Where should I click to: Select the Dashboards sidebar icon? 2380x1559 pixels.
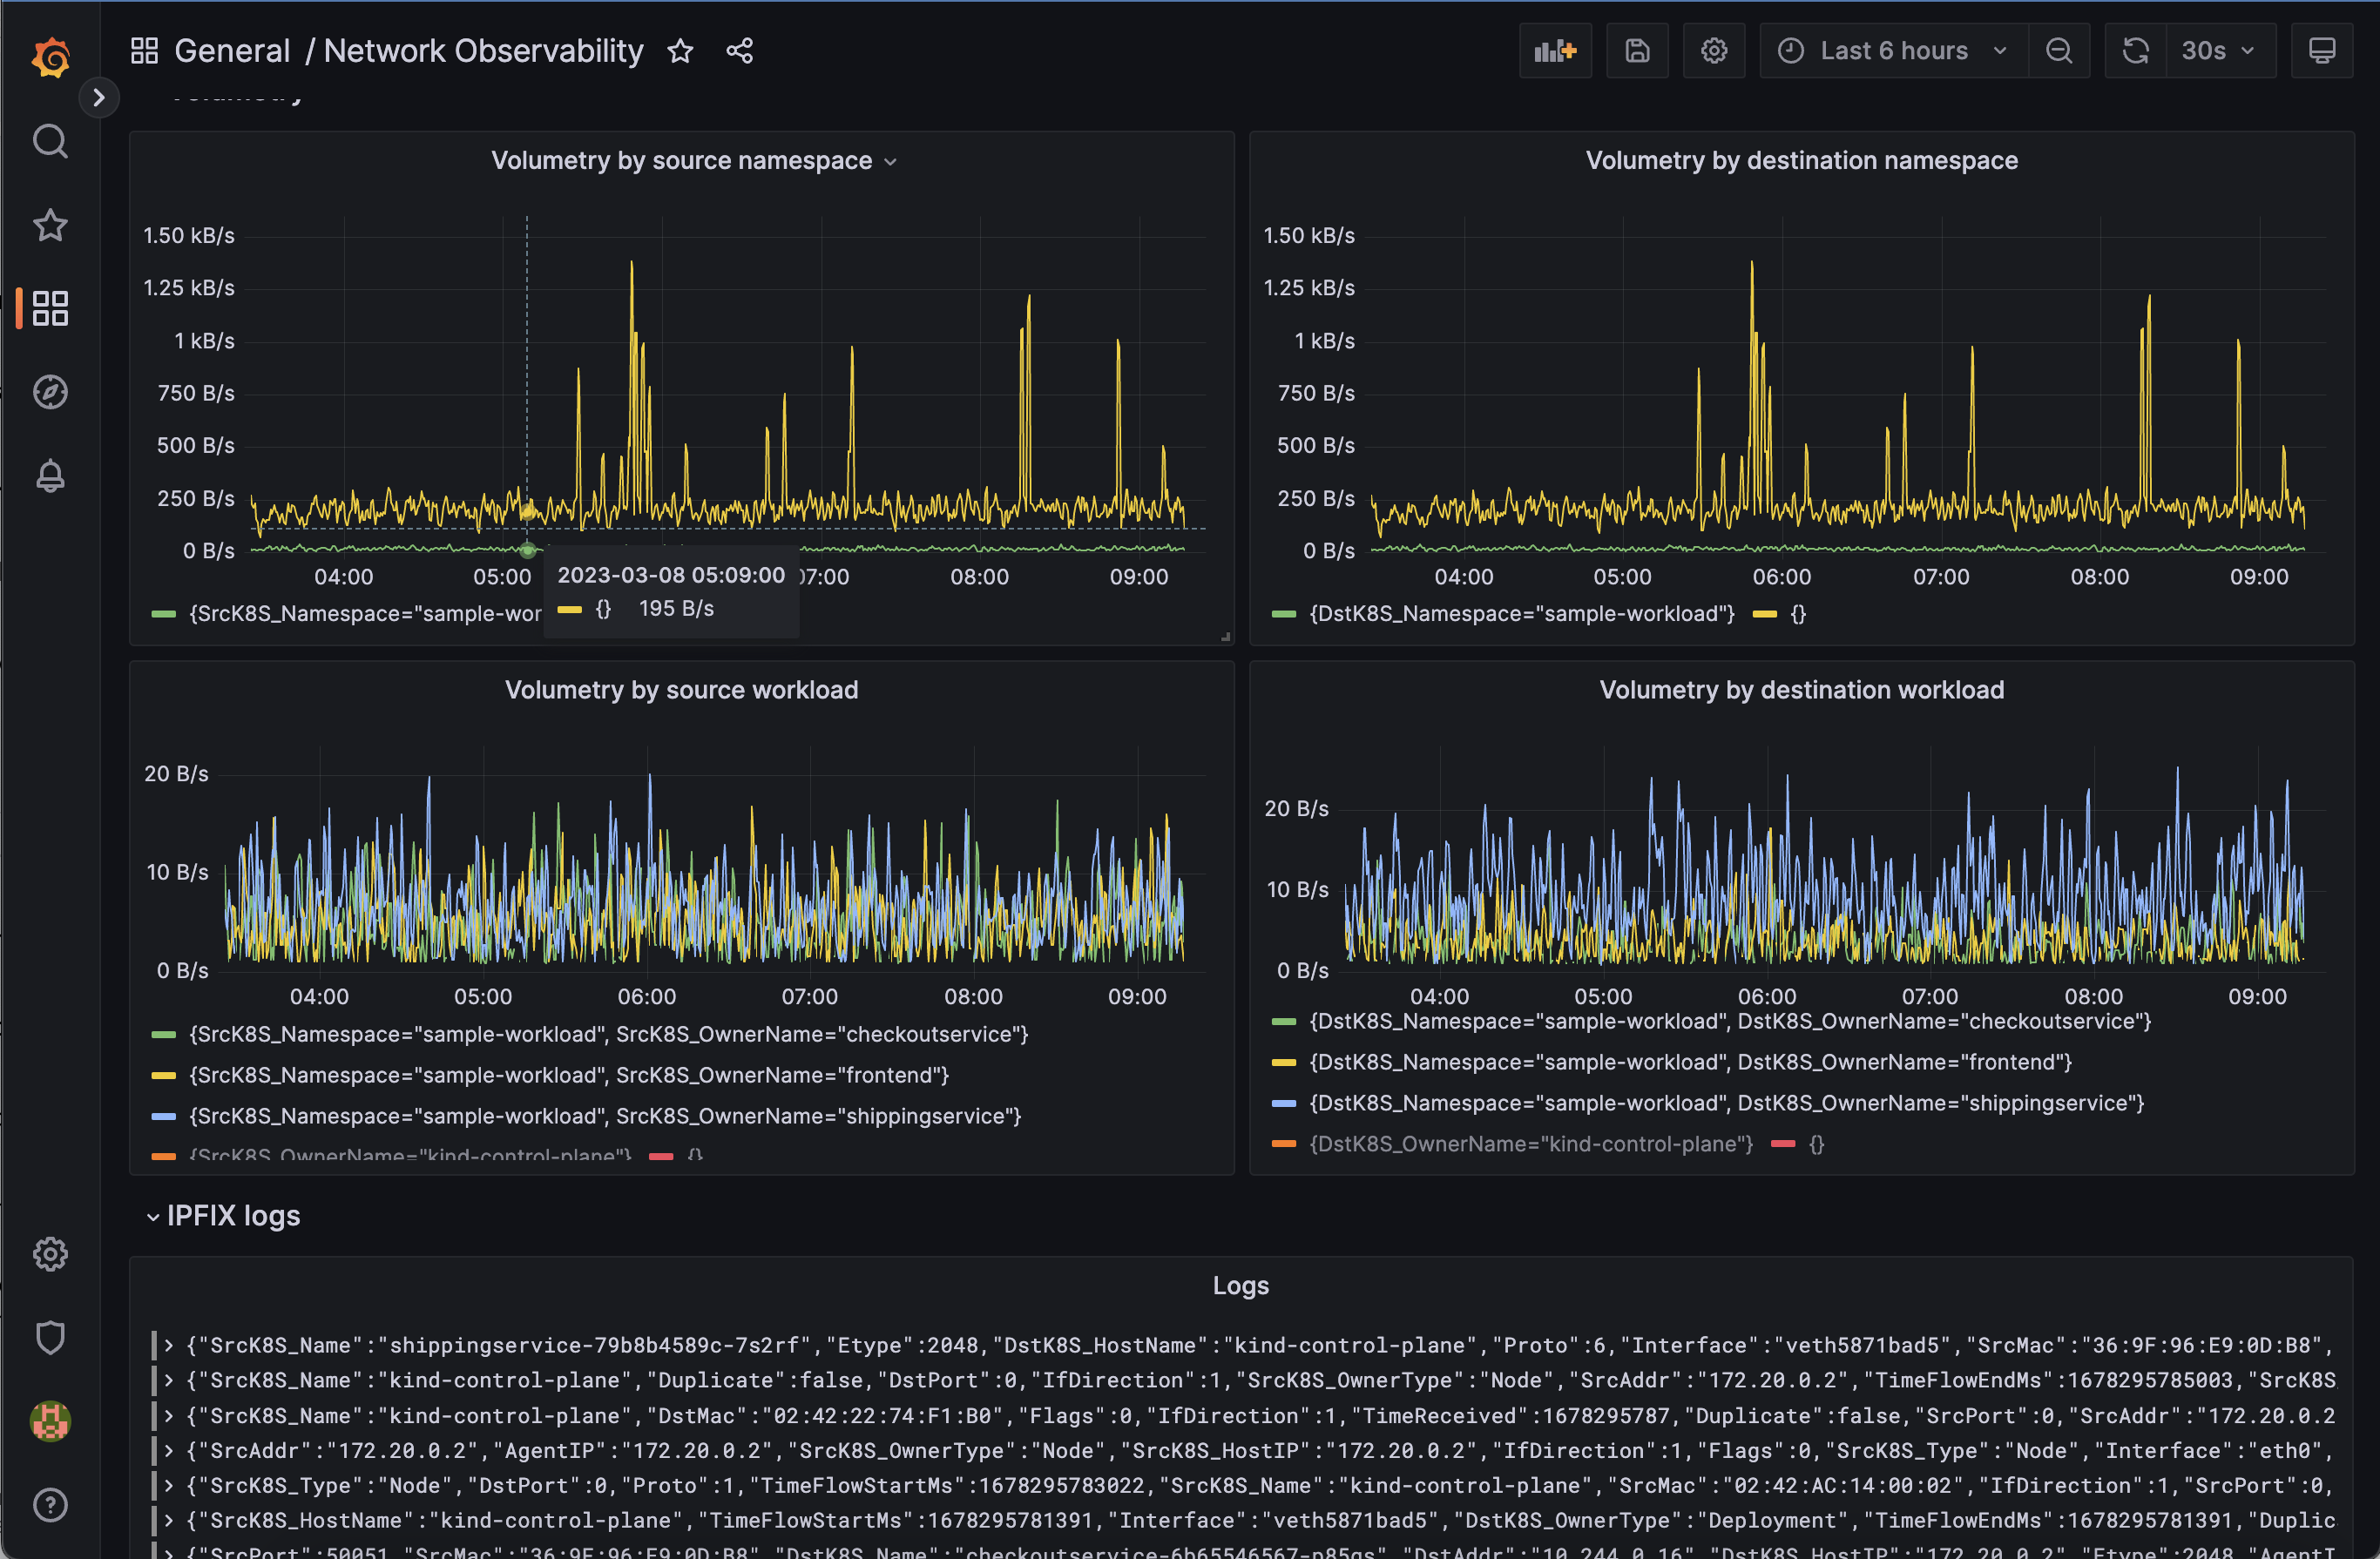[x=50, y=308]
